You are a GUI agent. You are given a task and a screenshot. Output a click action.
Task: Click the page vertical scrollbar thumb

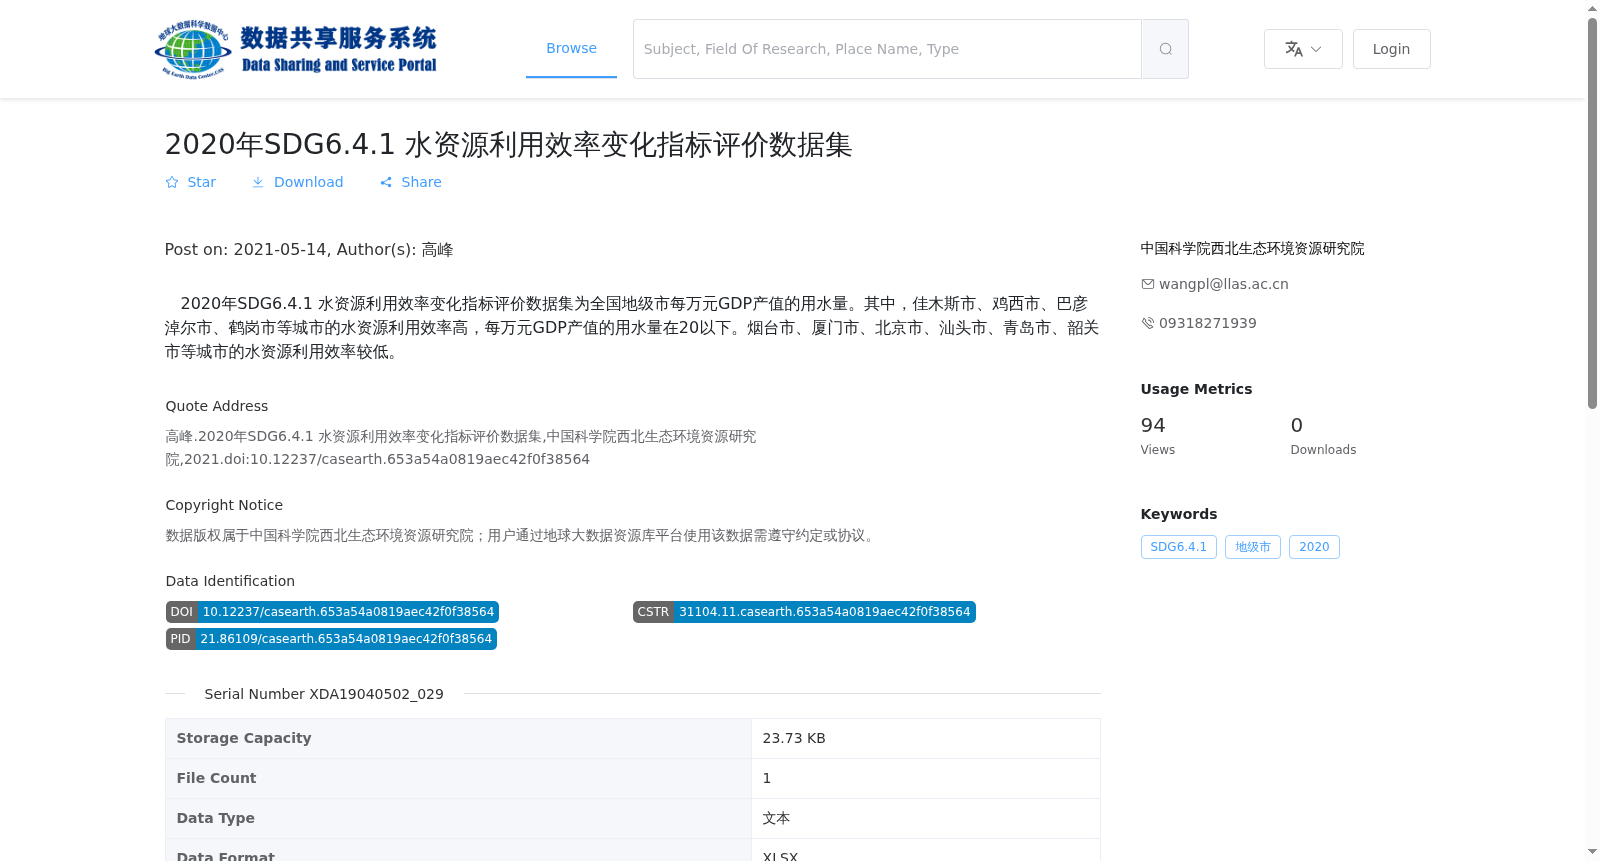[x=1592, y=213]
